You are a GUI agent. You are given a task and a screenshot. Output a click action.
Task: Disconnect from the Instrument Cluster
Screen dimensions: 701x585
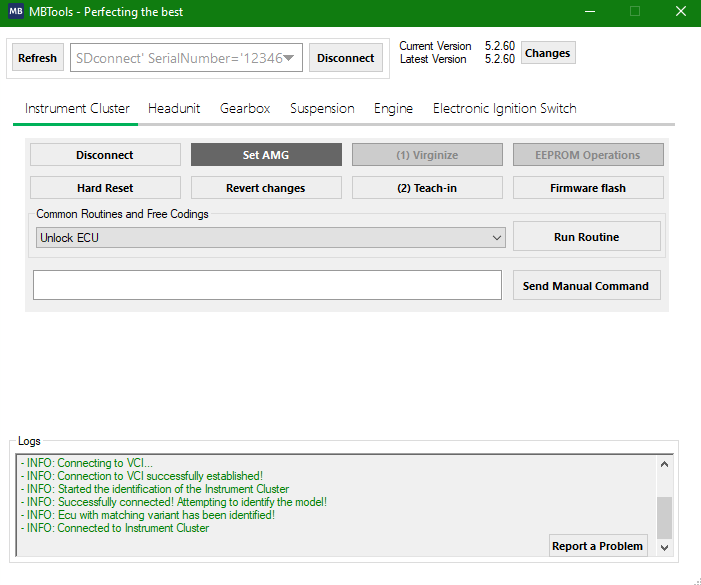pos(105,155)
